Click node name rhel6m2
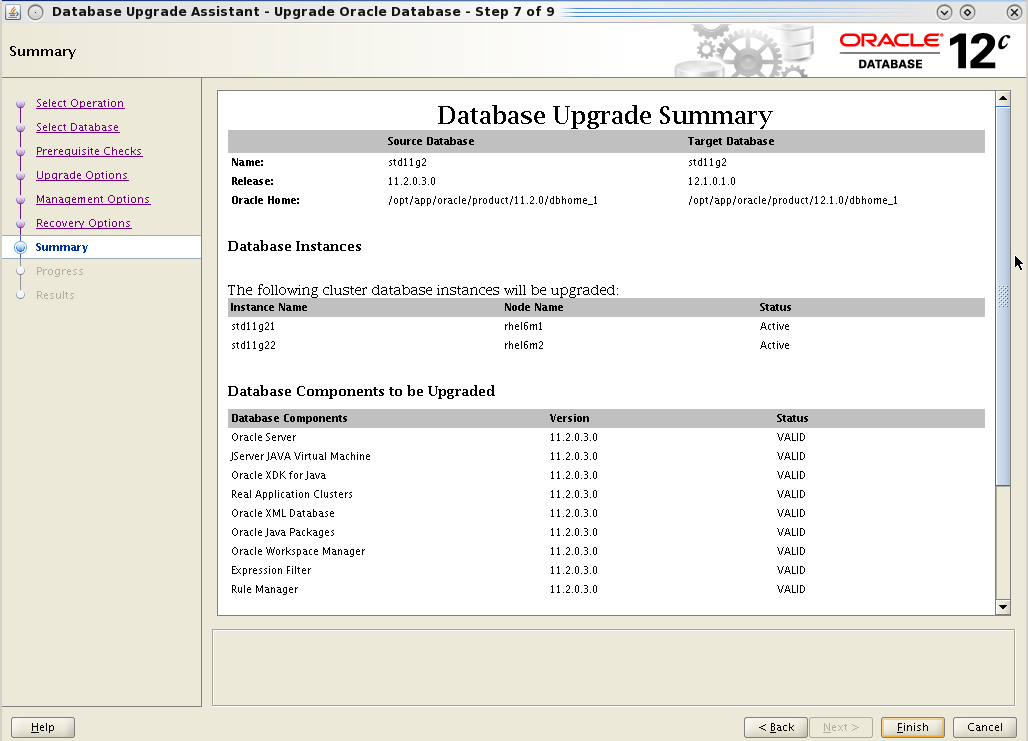1028x741 pixels. [524, 345]
